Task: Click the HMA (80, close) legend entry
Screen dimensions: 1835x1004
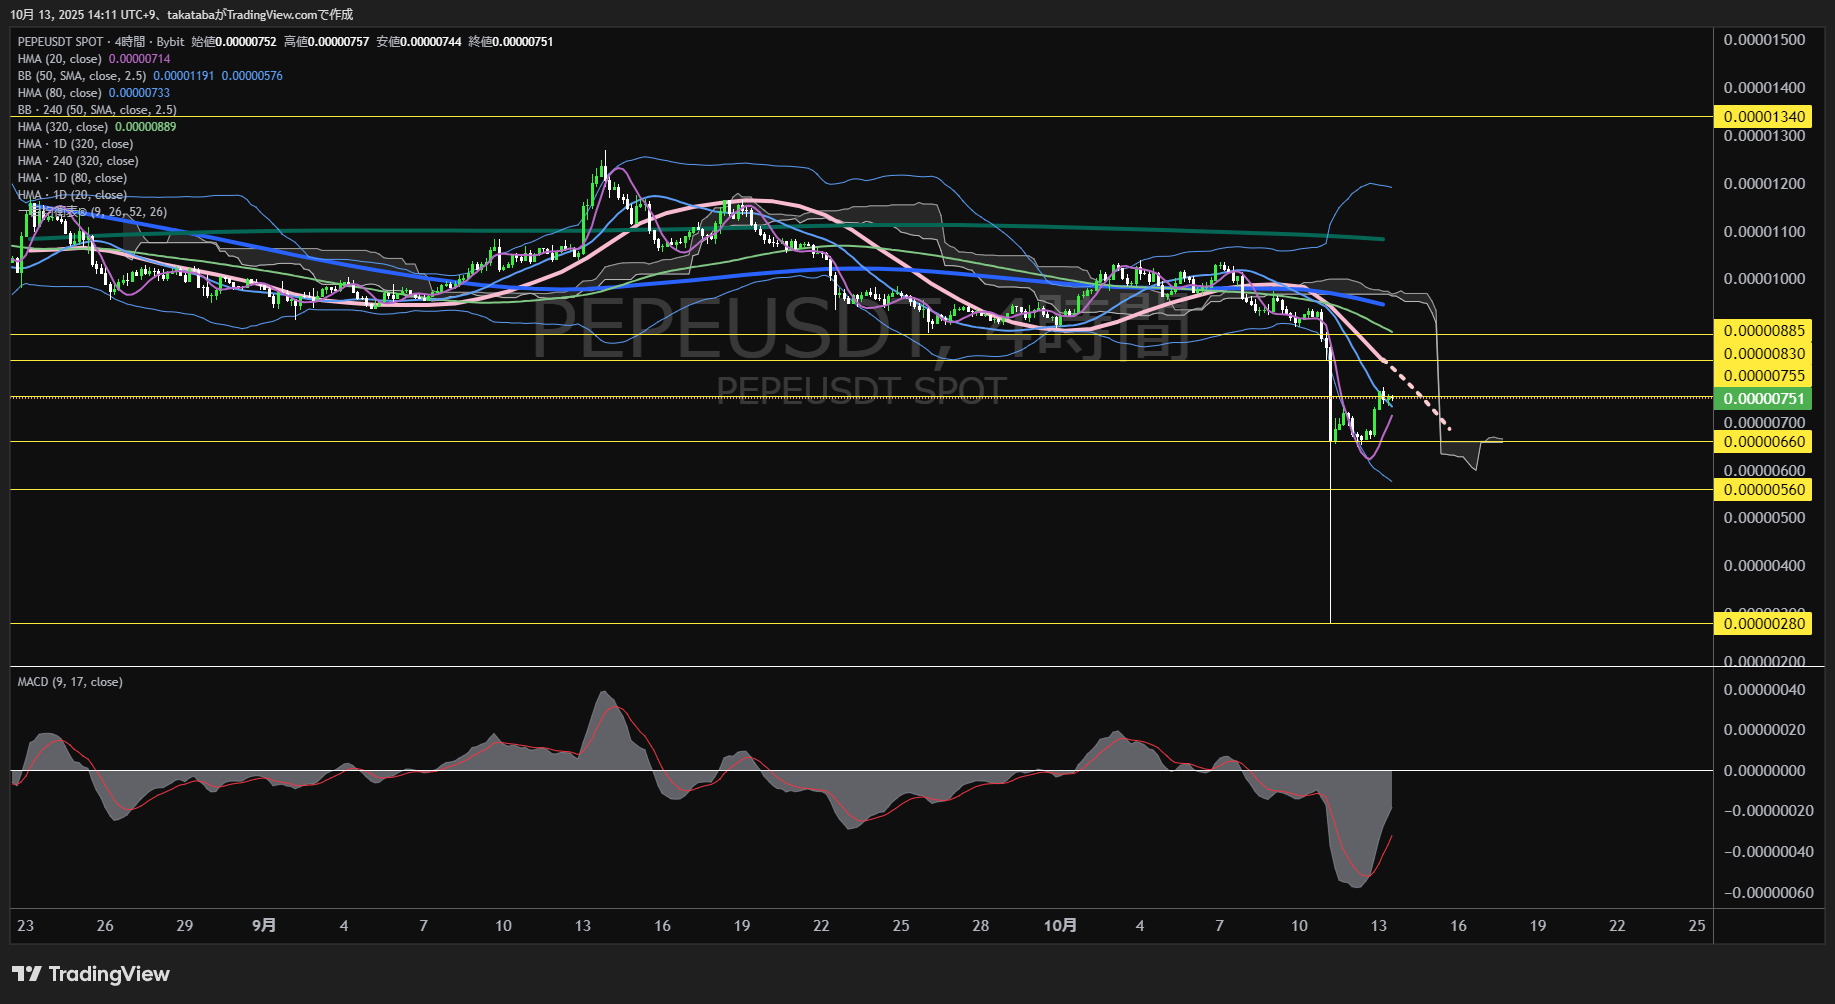Action: pos(60,93)
